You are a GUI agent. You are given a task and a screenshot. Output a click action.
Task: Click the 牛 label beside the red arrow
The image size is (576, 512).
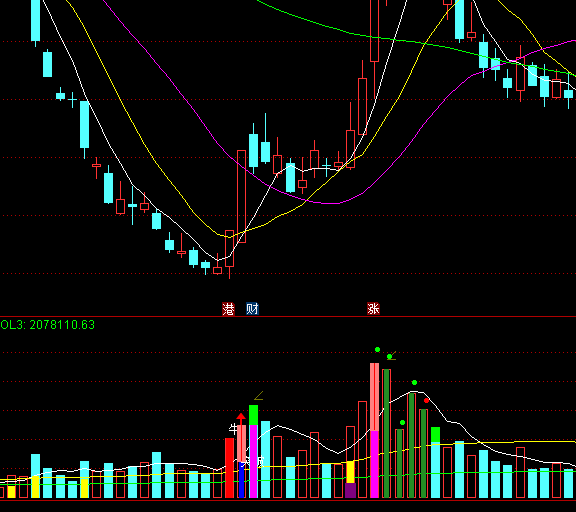click(x=233, y=429)
